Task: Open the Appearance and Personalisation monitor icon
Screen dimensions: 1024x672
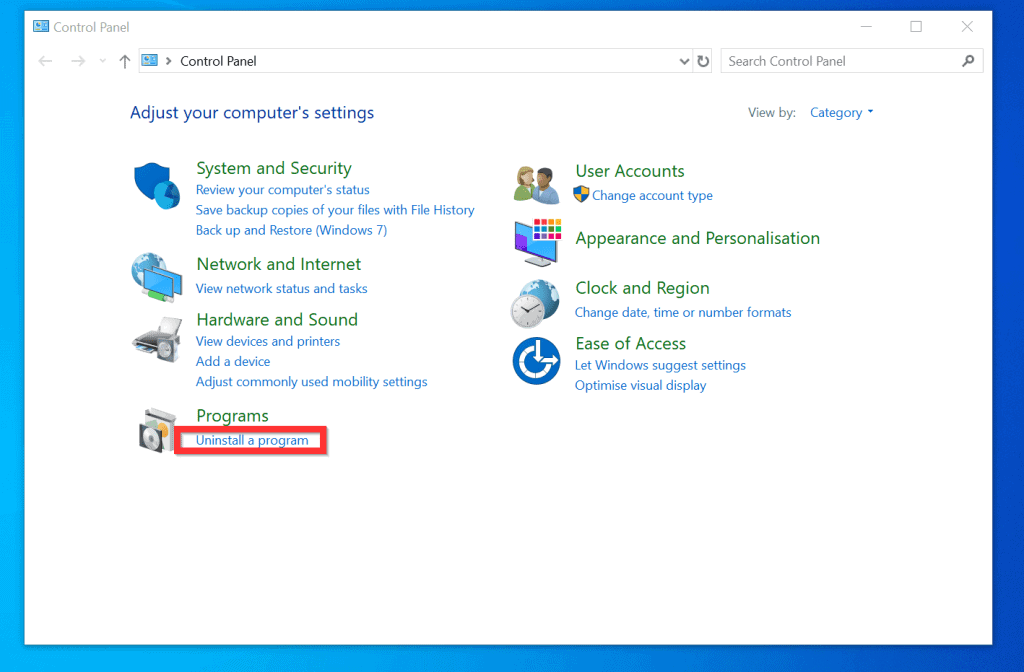Action: (538, 242)
